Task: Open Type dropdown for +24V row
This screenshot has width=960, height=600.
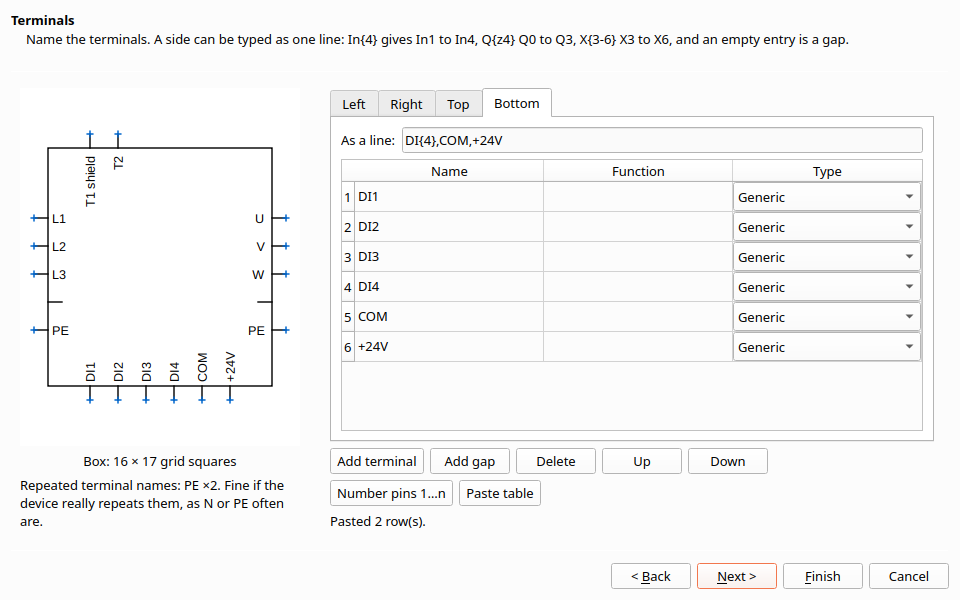Action: point(827,347)
